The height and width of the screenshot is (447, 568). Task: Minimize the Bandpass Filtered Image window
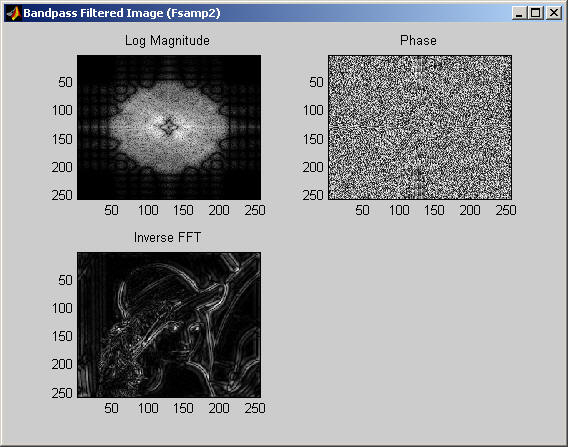519,13
